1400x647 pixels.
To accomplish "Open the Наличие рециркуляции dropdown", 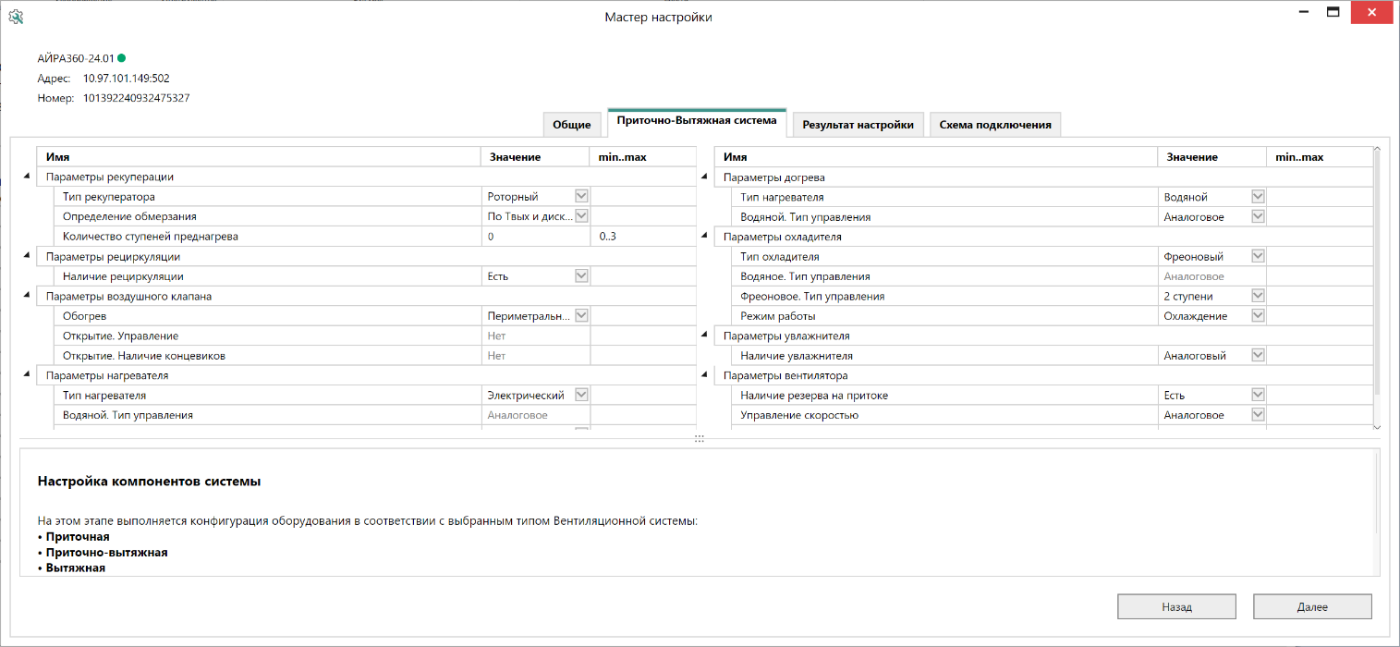I will click(x=581, y=276).
